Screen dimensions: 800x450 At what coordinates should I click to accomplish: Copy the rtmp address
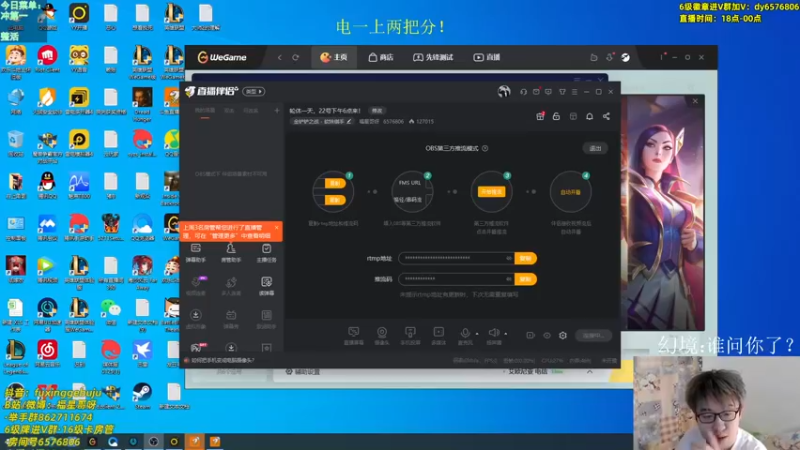[526, 258]
